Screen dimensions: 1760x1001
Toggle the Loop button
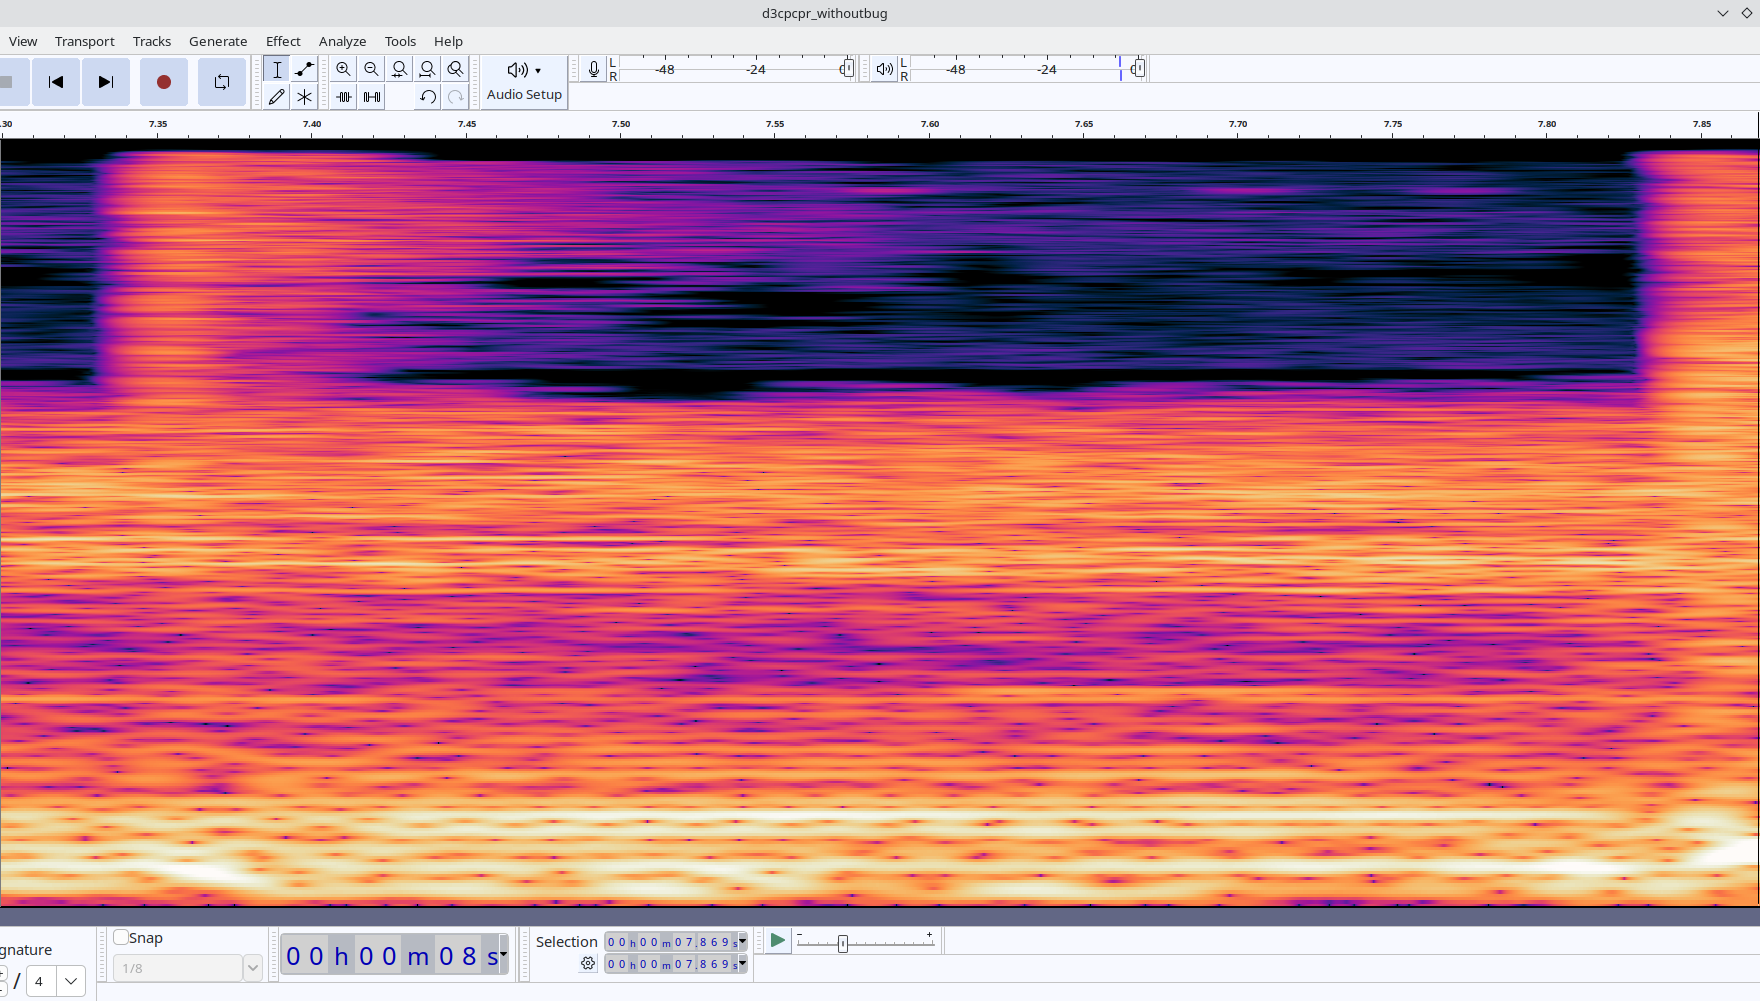point(221,82)
